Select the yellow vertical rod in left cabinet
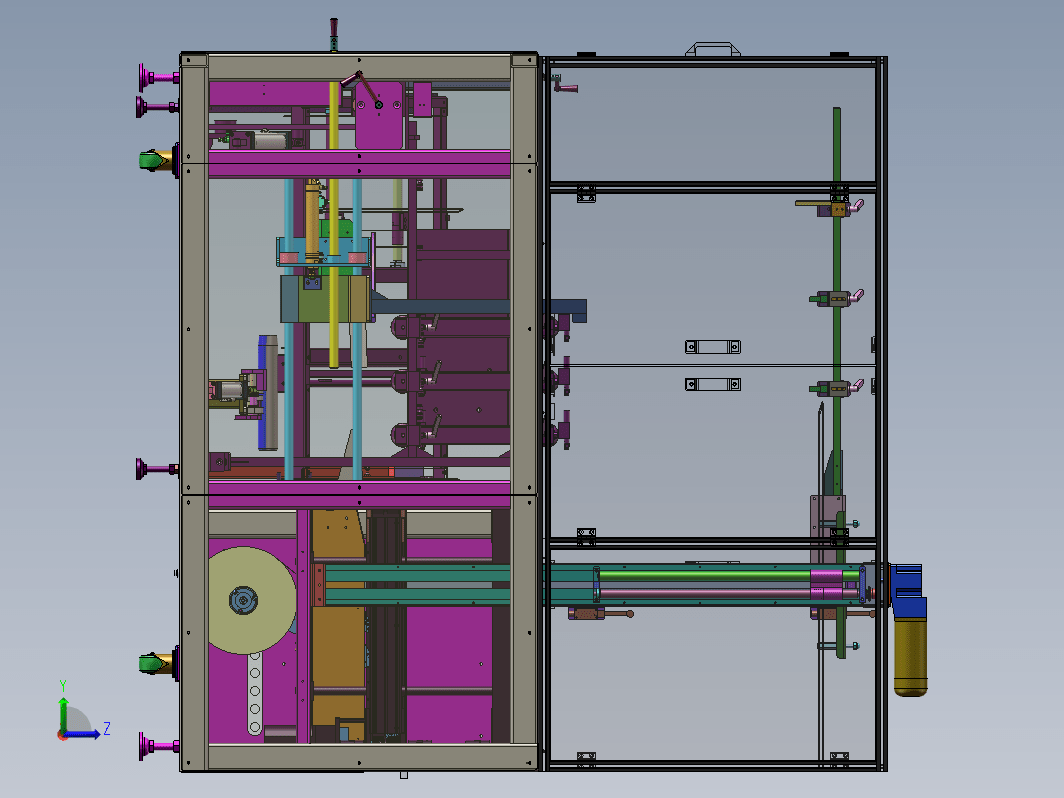 point(334,225)
